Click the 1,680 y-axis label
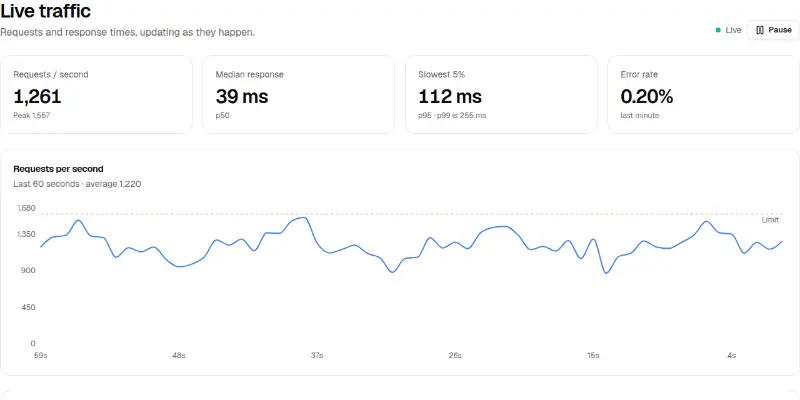 (x=27, y=208)
